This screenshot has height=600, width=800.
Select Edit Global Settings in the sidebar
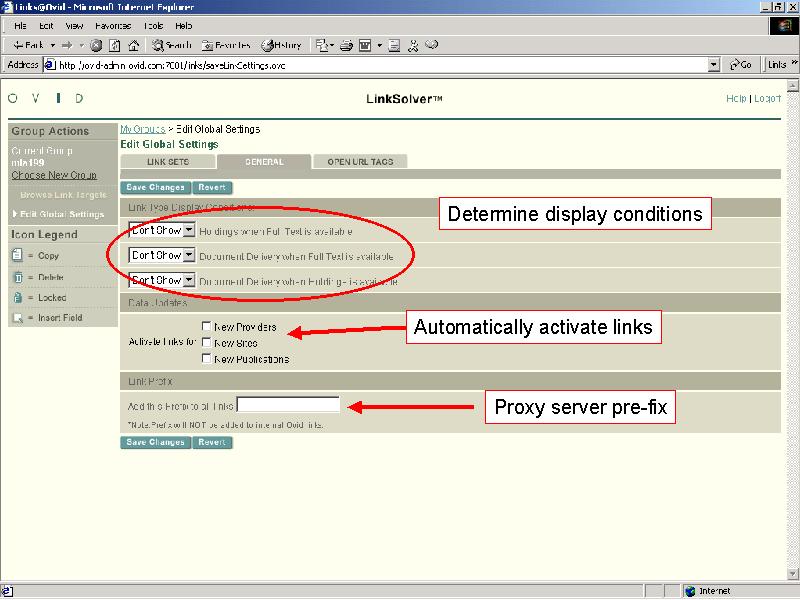(x=62, y=214)
